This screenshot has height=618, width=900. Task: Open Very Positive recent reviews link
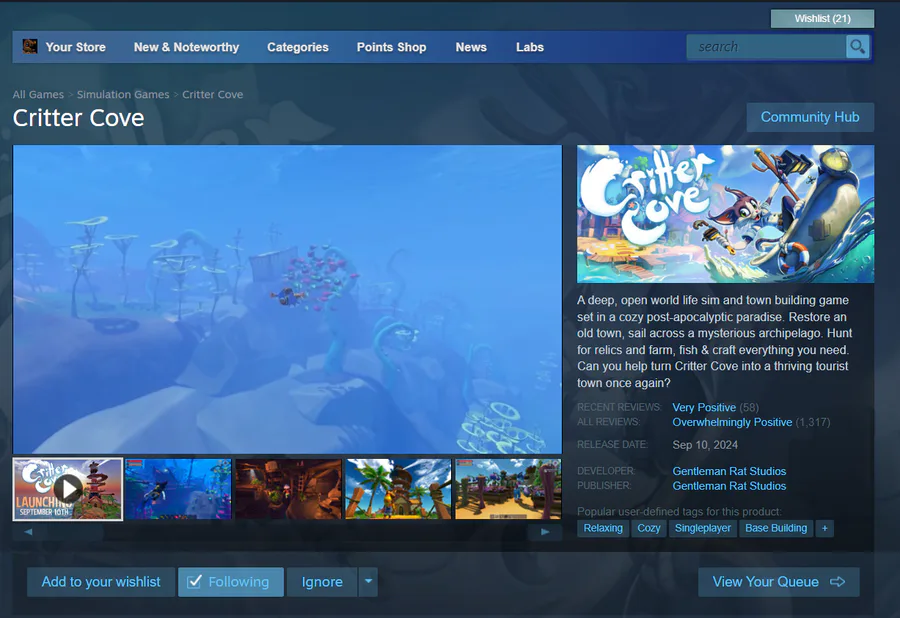704,407
